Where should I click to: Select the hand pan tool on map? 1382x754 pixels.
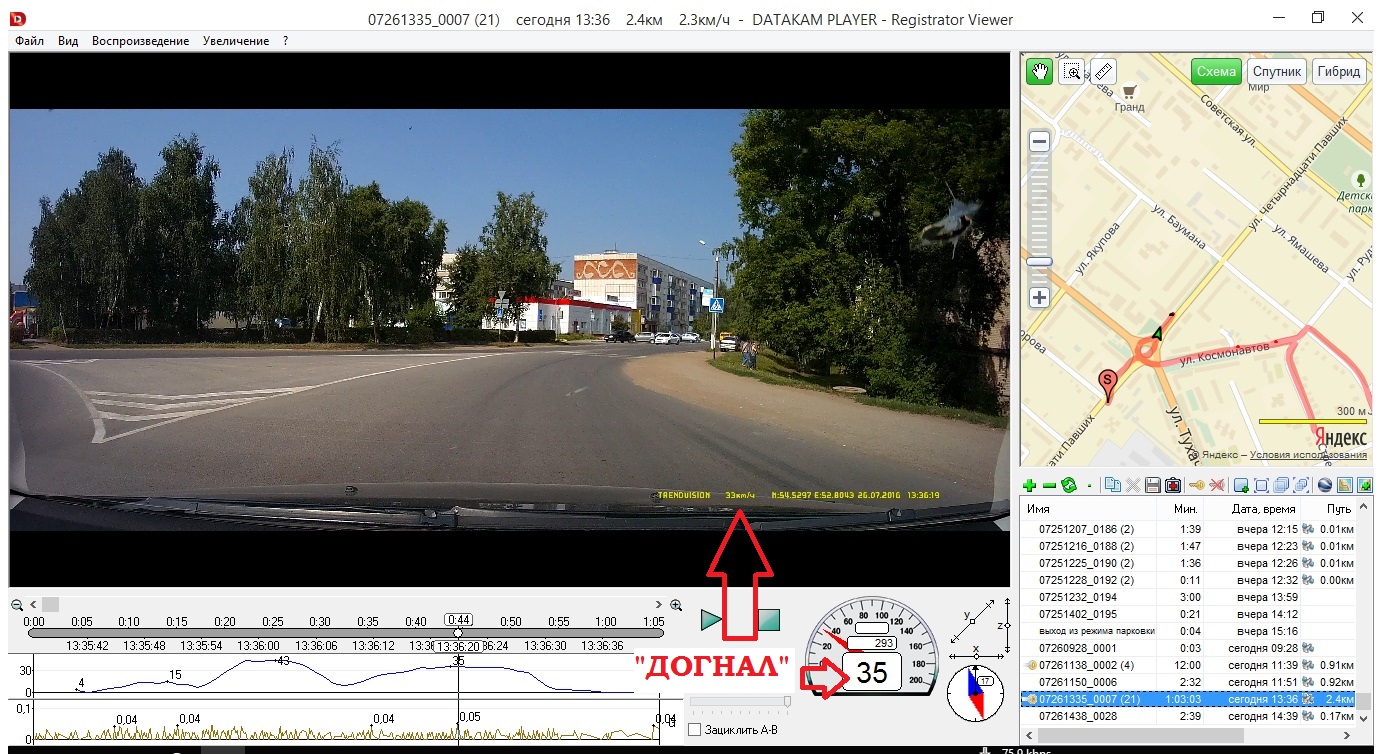tap(1039, 72)
